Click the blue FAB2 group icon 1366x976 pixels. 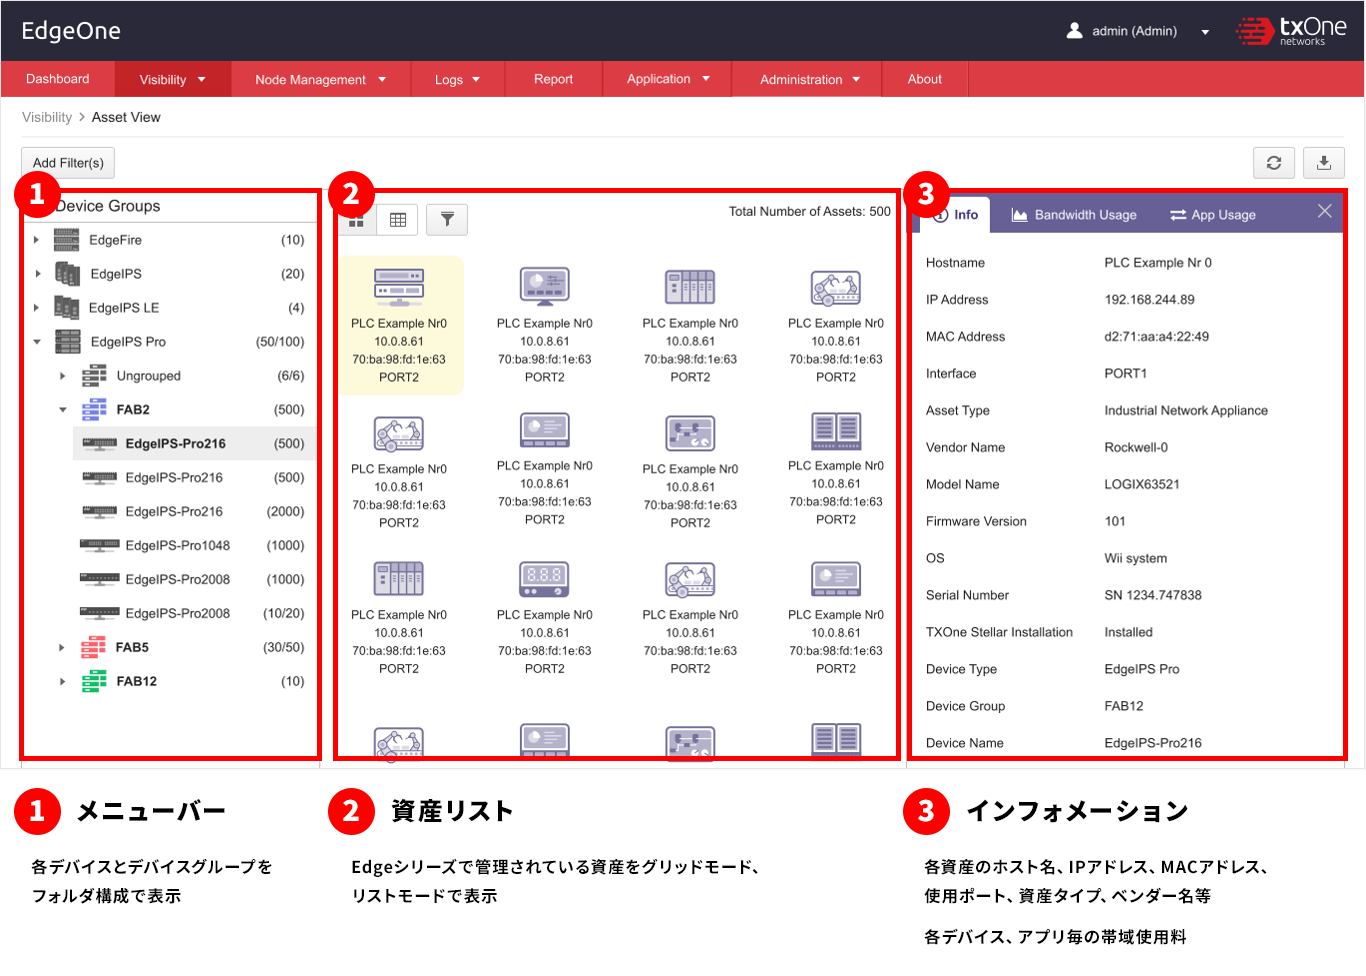coord(94,410)
